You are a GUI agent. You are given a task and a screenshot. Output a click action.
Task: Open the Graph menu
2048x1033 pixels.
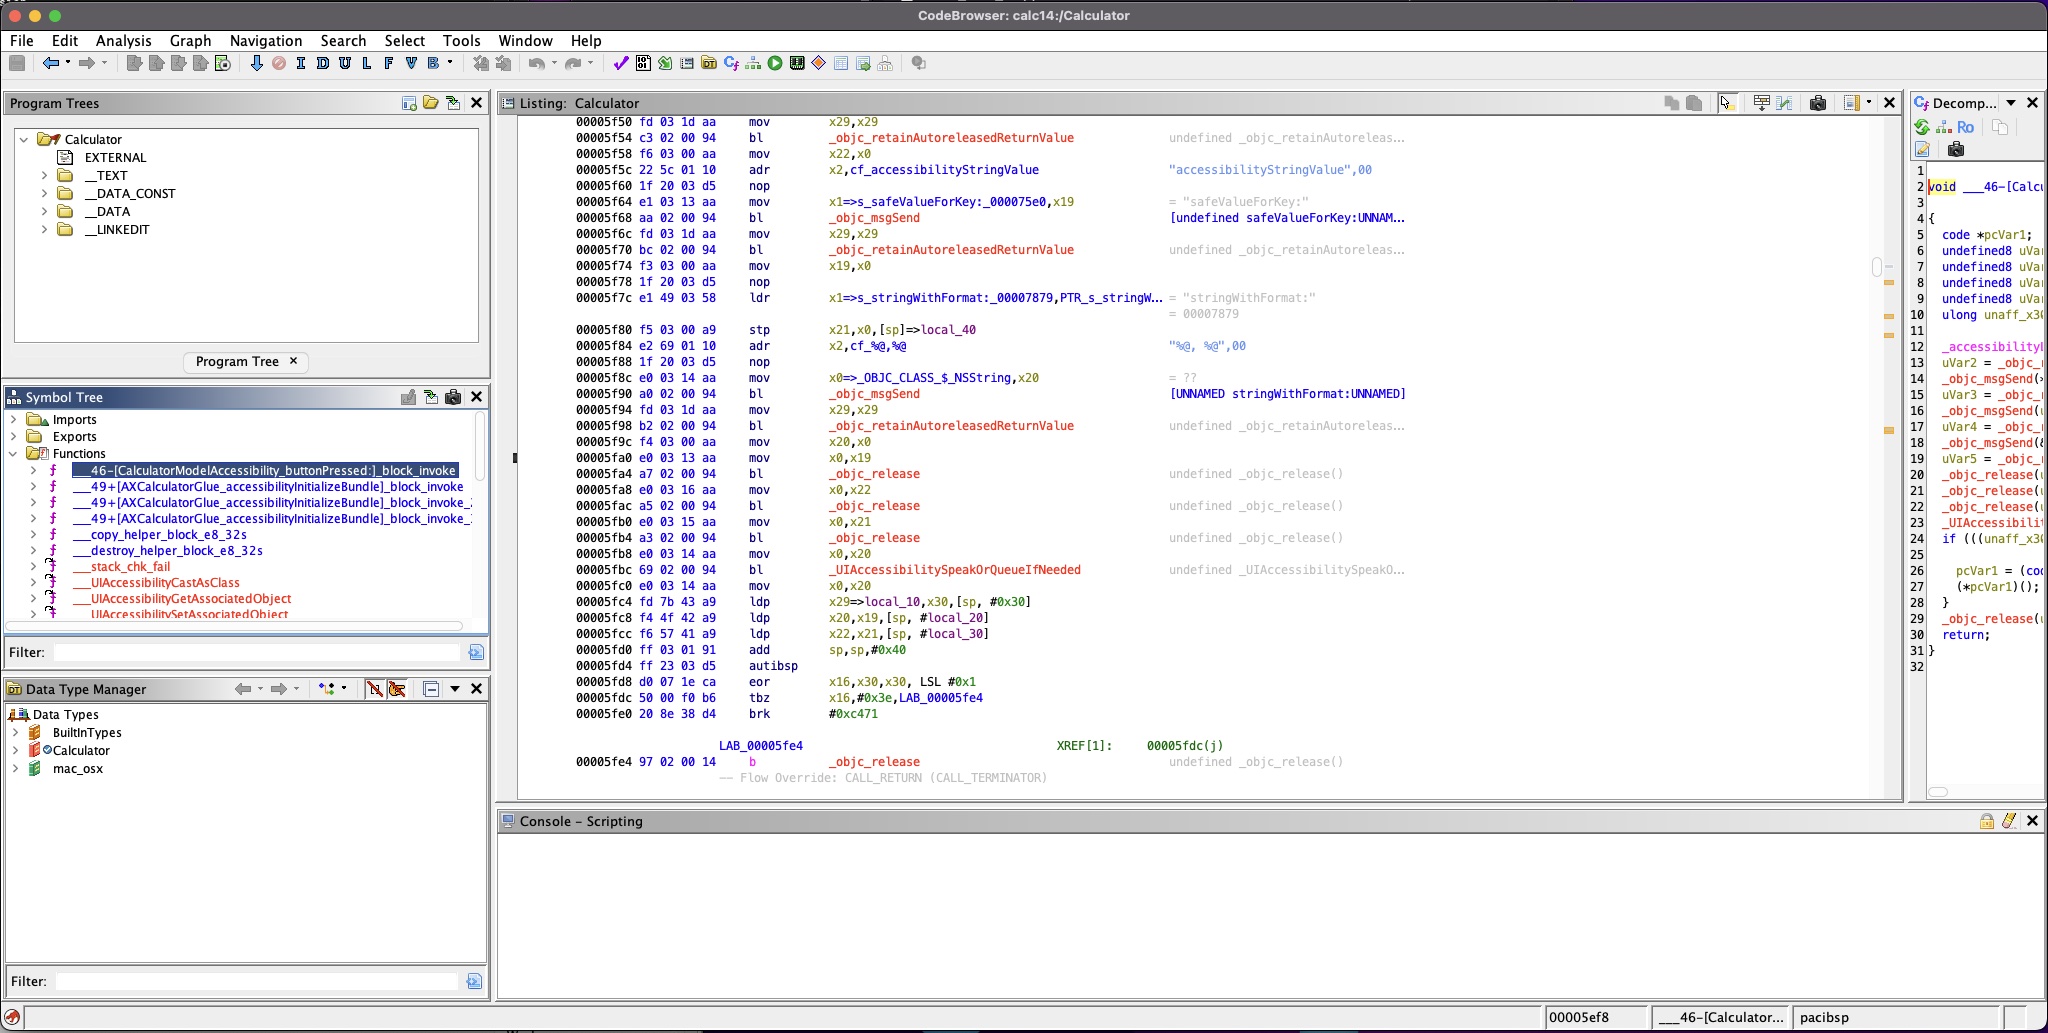[190, 41]
